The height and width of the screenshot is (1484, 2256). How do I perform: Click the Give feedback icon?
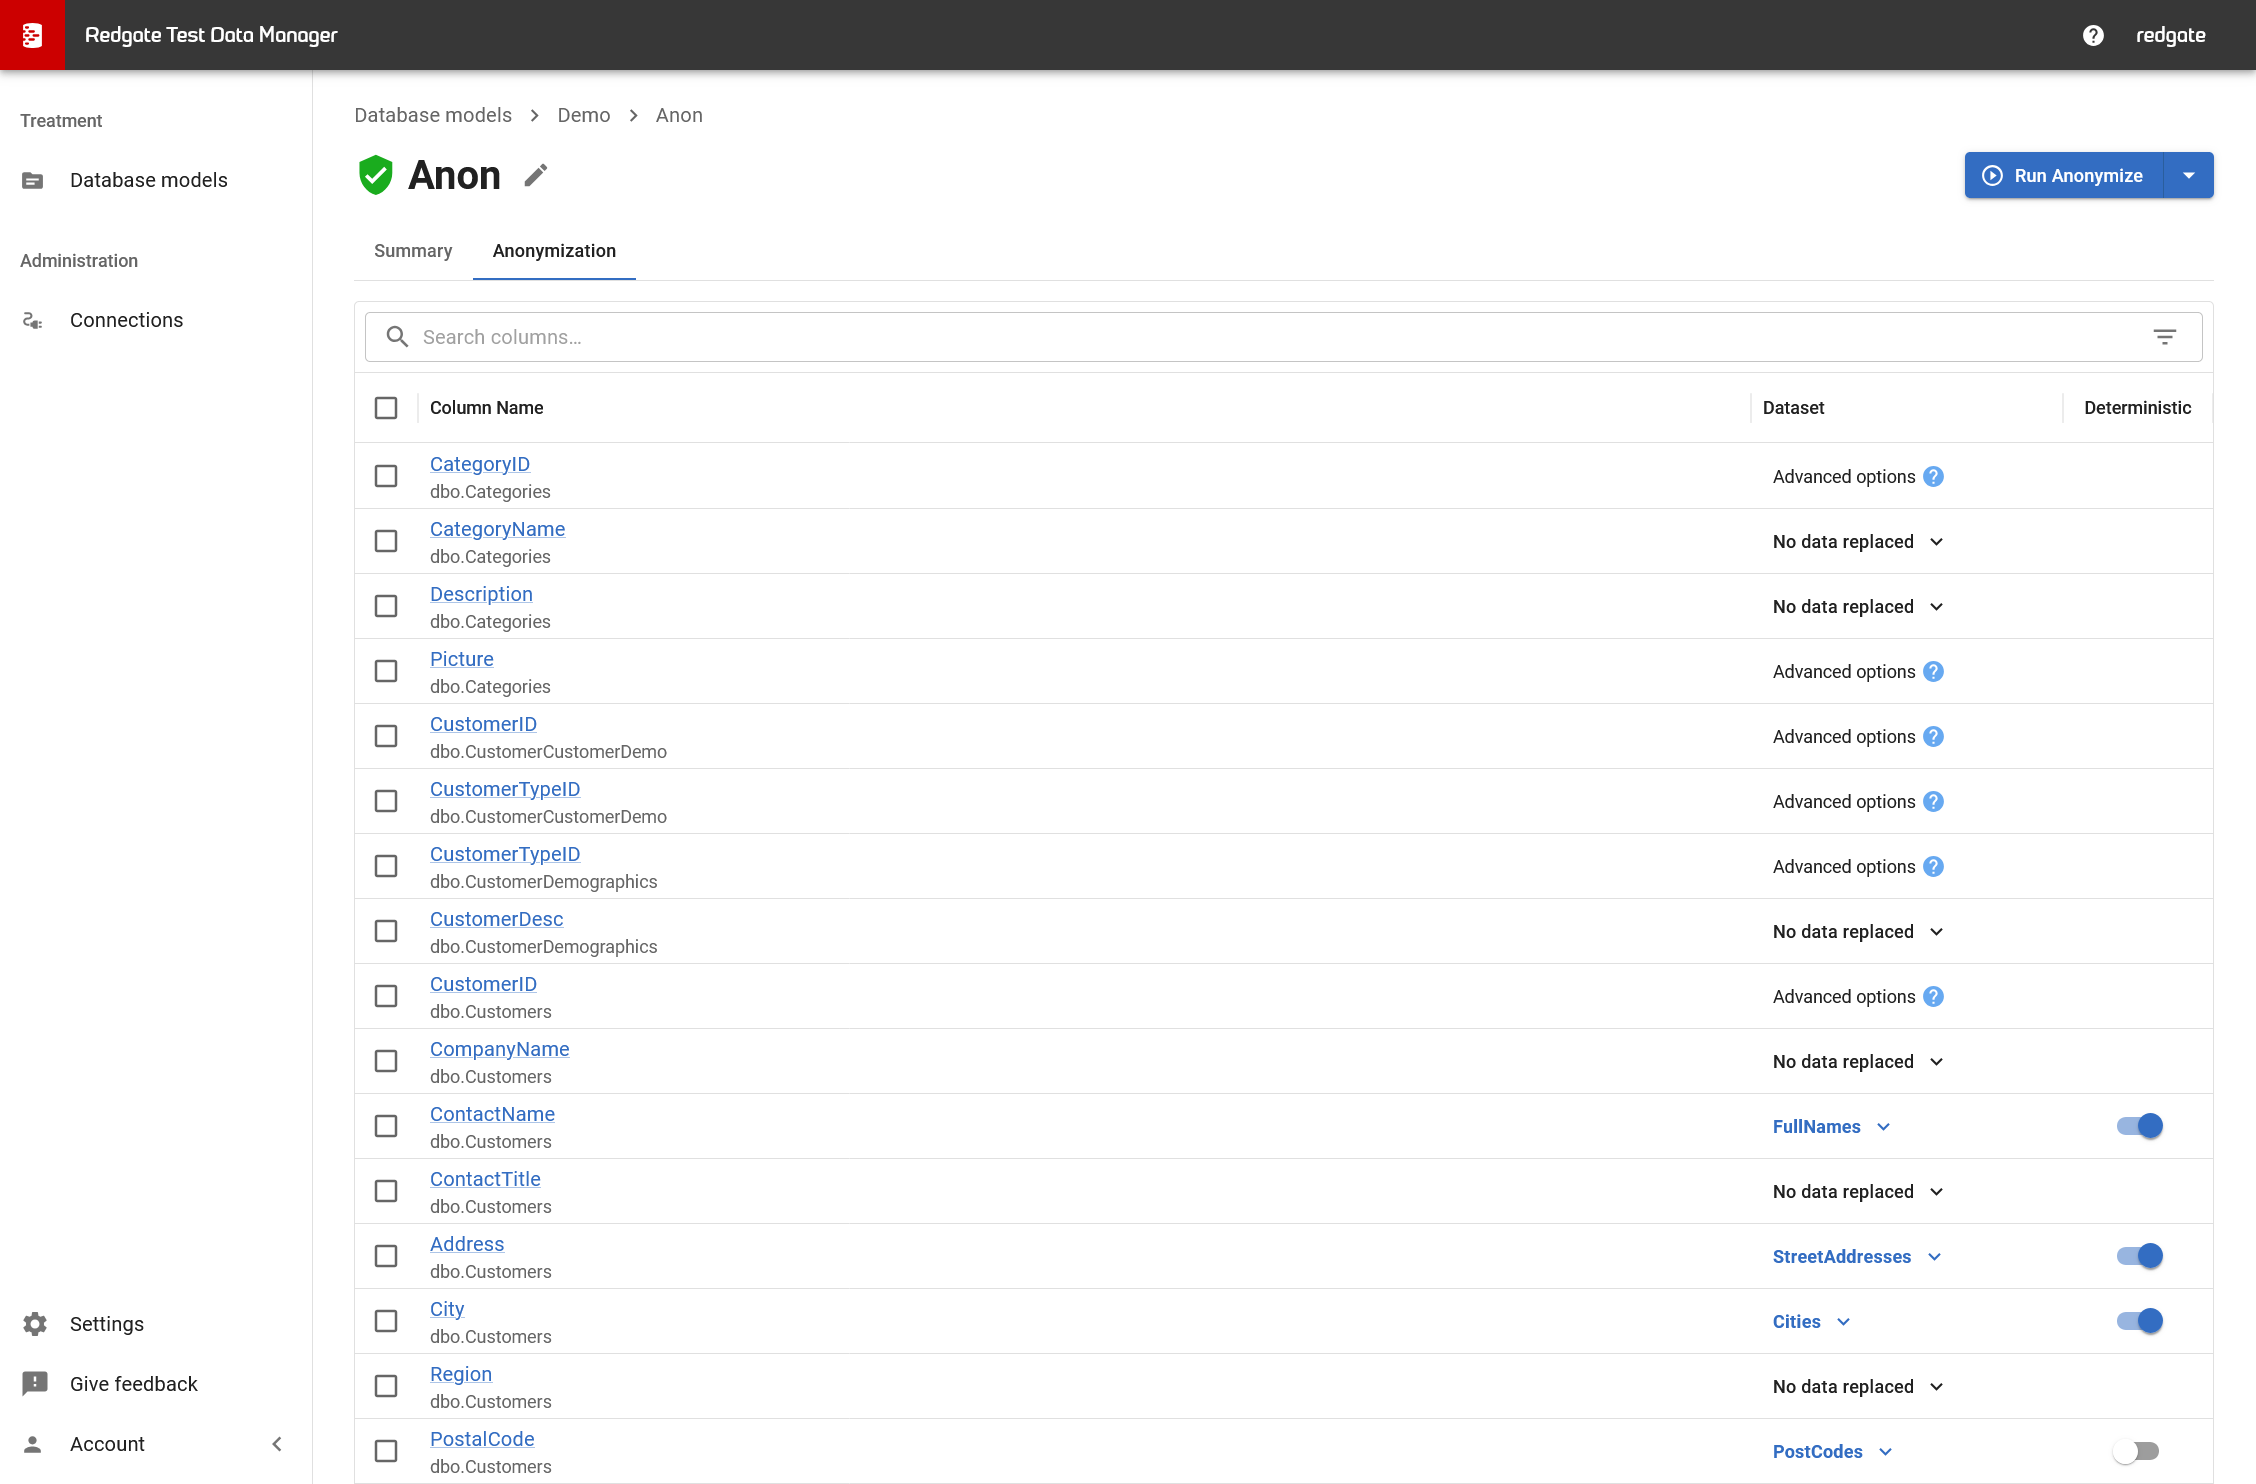(x=35, y=1384)
